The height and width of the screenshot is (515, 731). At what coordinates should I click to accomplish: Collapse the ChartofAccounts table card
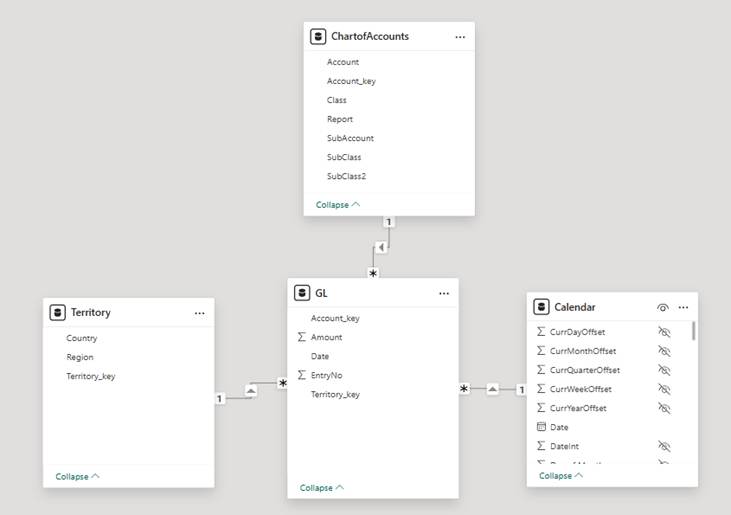coord(338,205)
